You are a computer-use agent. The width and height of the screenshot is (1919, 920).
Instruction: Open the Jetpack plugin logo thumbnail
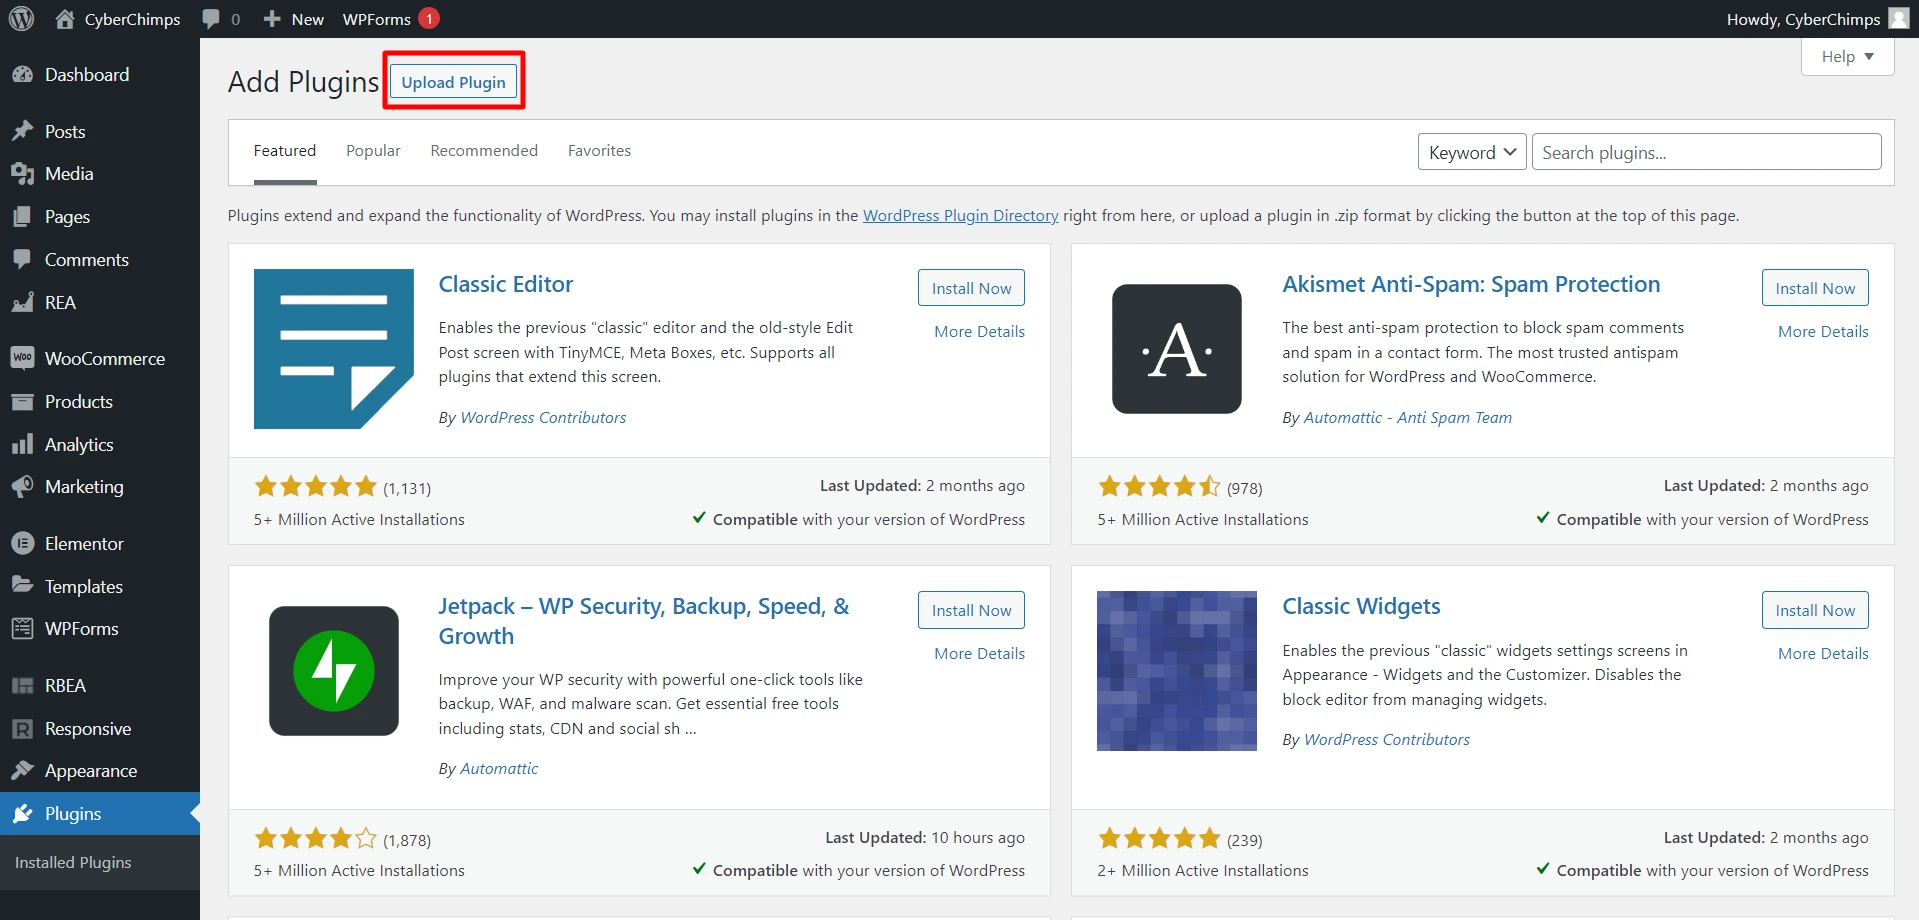point(334,671)
